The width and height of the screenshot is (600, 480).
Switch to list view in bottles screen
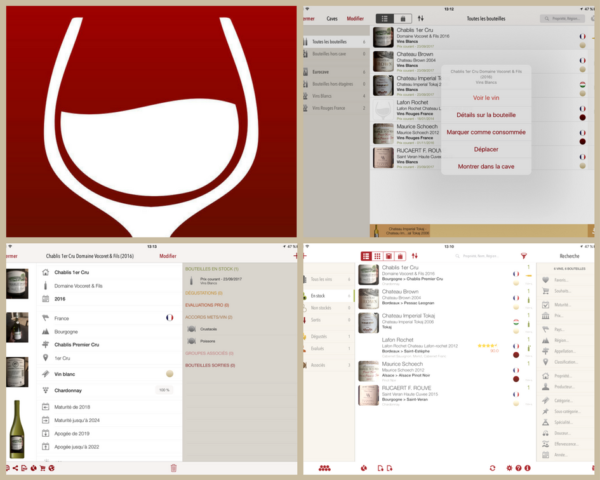coord(385,18)
